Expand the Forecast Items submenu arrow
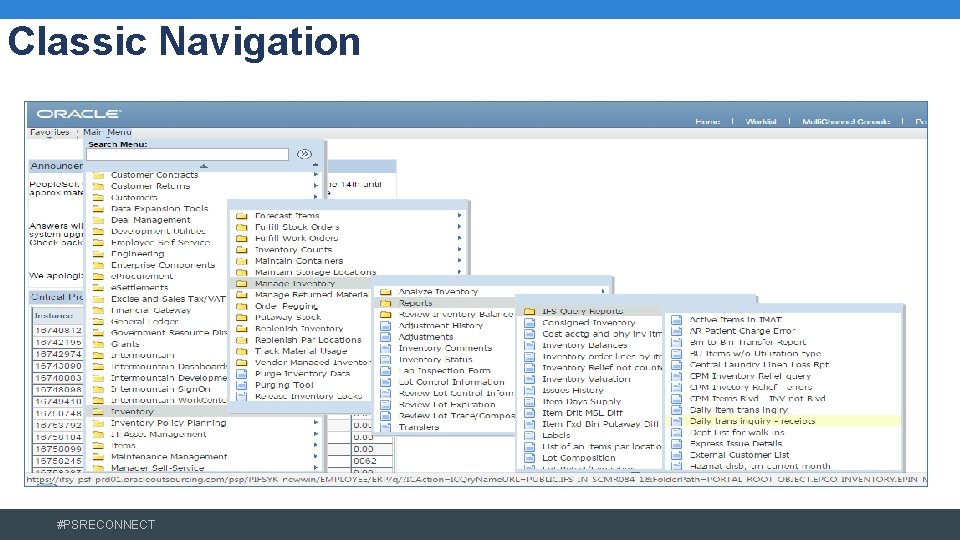960x540 pixels. click(459, 216)
